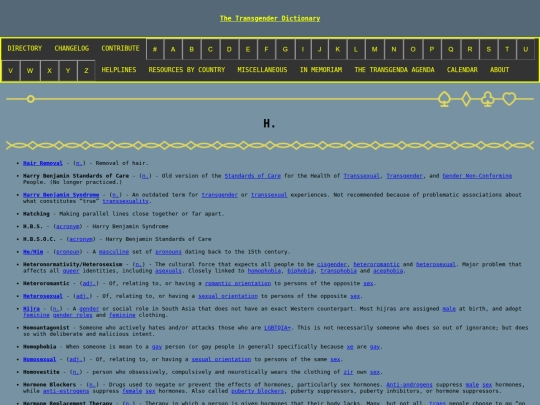Jump to letter L entries
Image resolution: width=540 pixels, height=405 pixels.
[356, 49]
